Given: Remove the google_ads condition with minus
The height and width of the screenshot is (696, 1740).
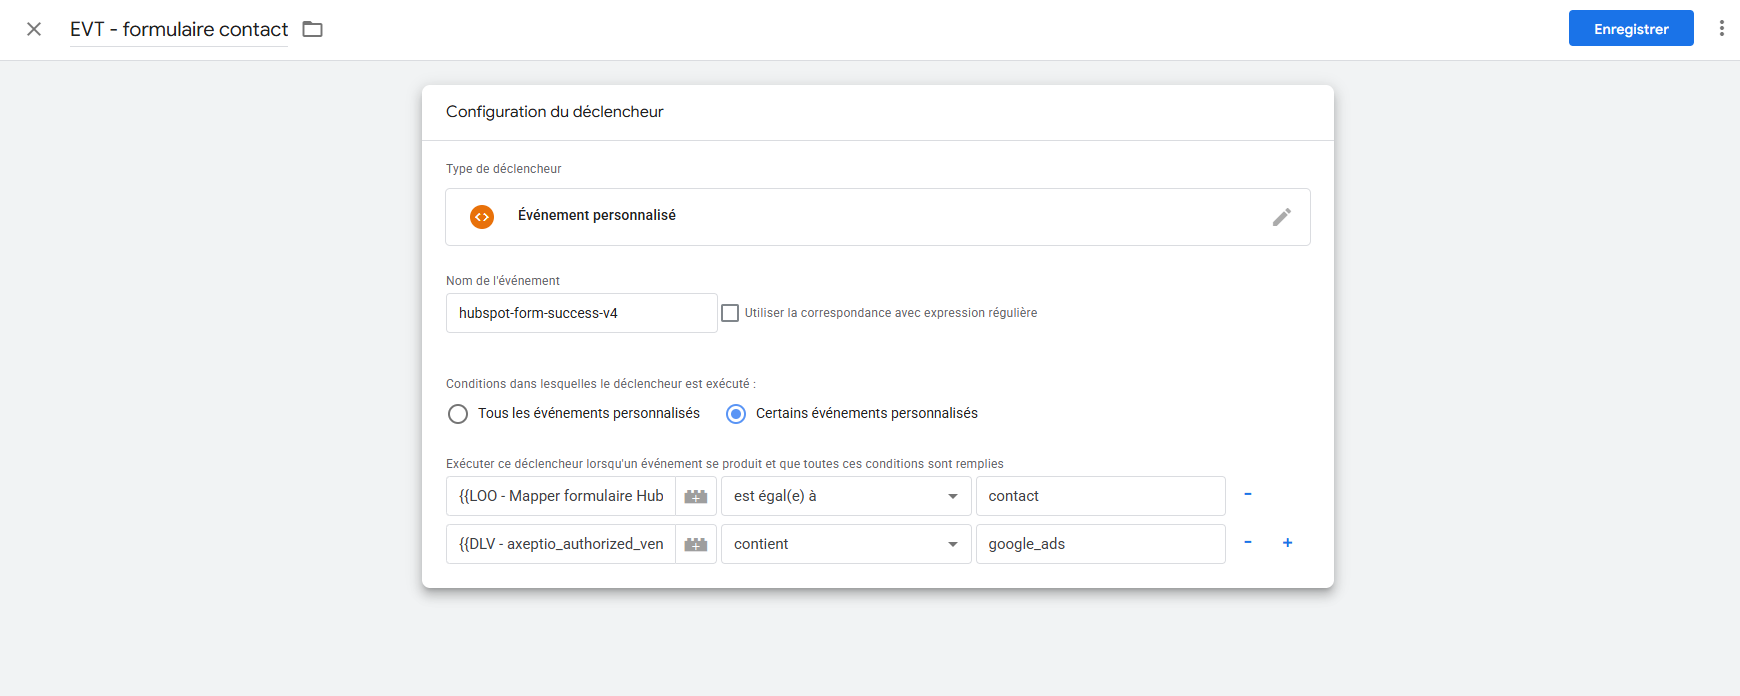Looking at the screenshot, I should coord(1247,543).
